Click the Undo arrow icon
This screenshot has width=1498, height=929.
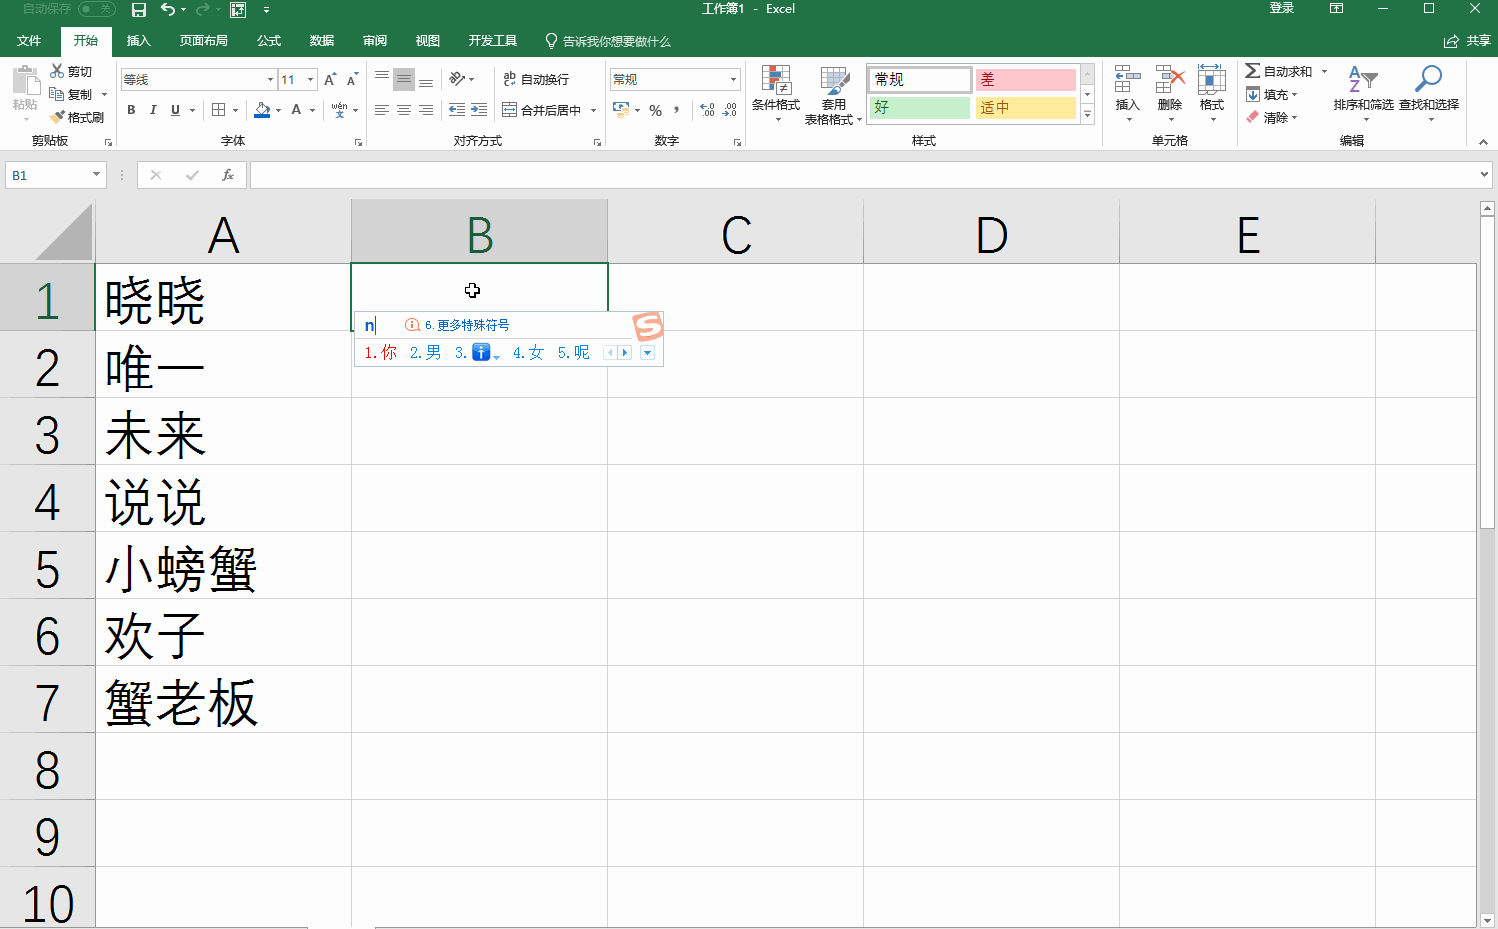[167, 10]
